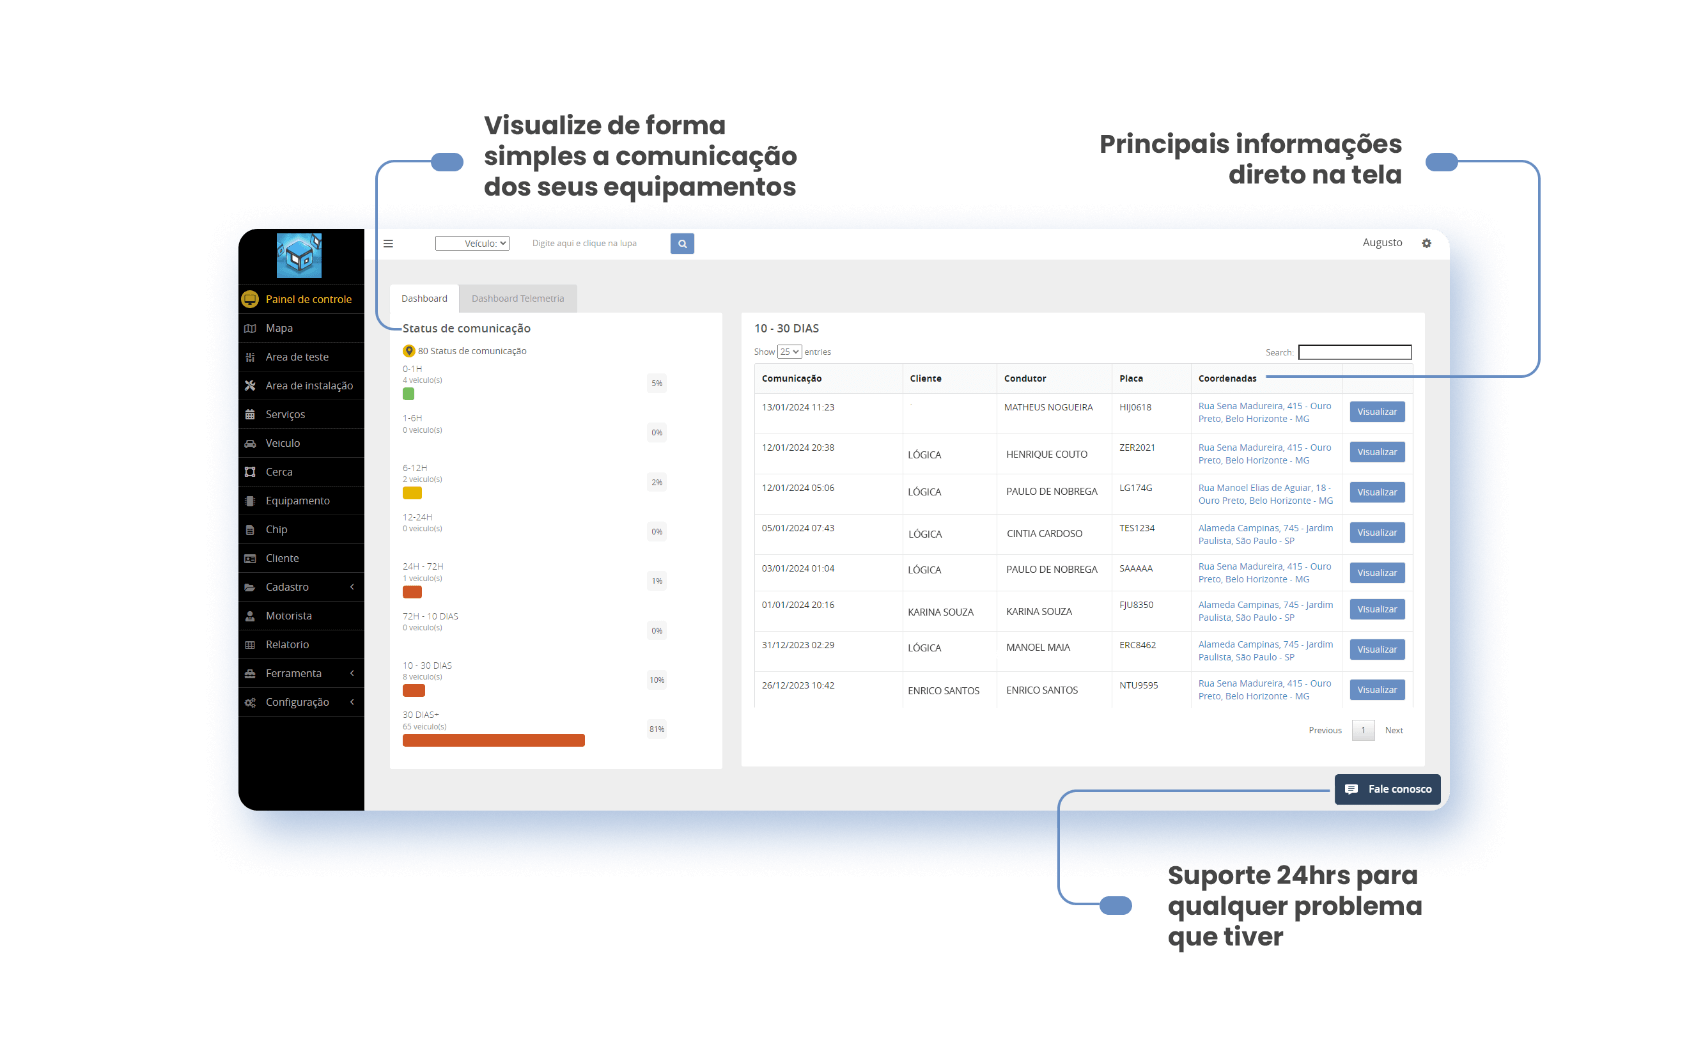Open address link for MATHEUS NOGUEIRA row

pyautogui.click(x=1265, y=413)
